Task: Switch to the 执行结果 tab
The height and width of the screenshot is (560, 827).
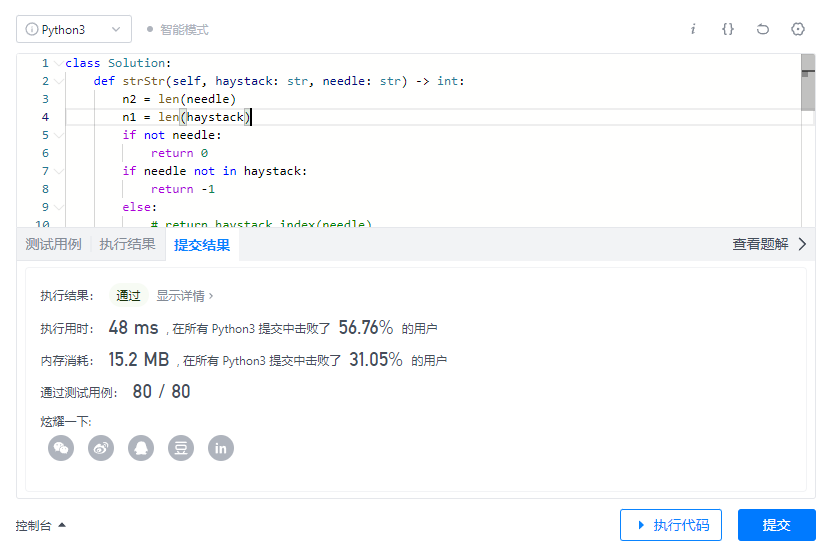Action: click(x=127, y=244)
